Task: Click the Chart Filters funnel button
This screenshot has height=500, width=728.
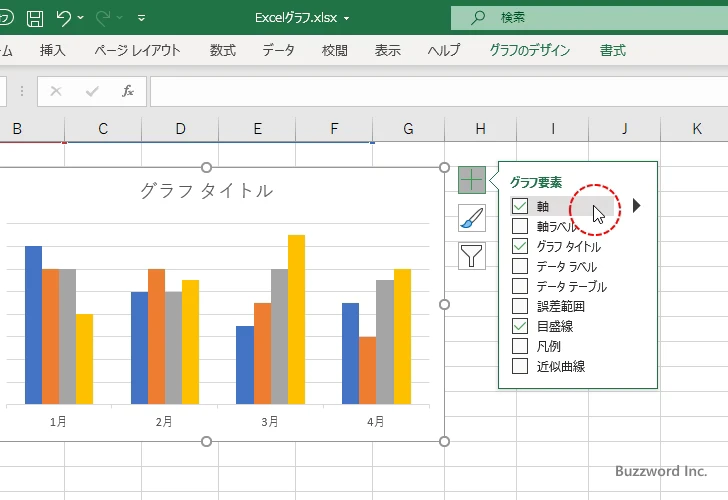Action: (x=472, y=256)
